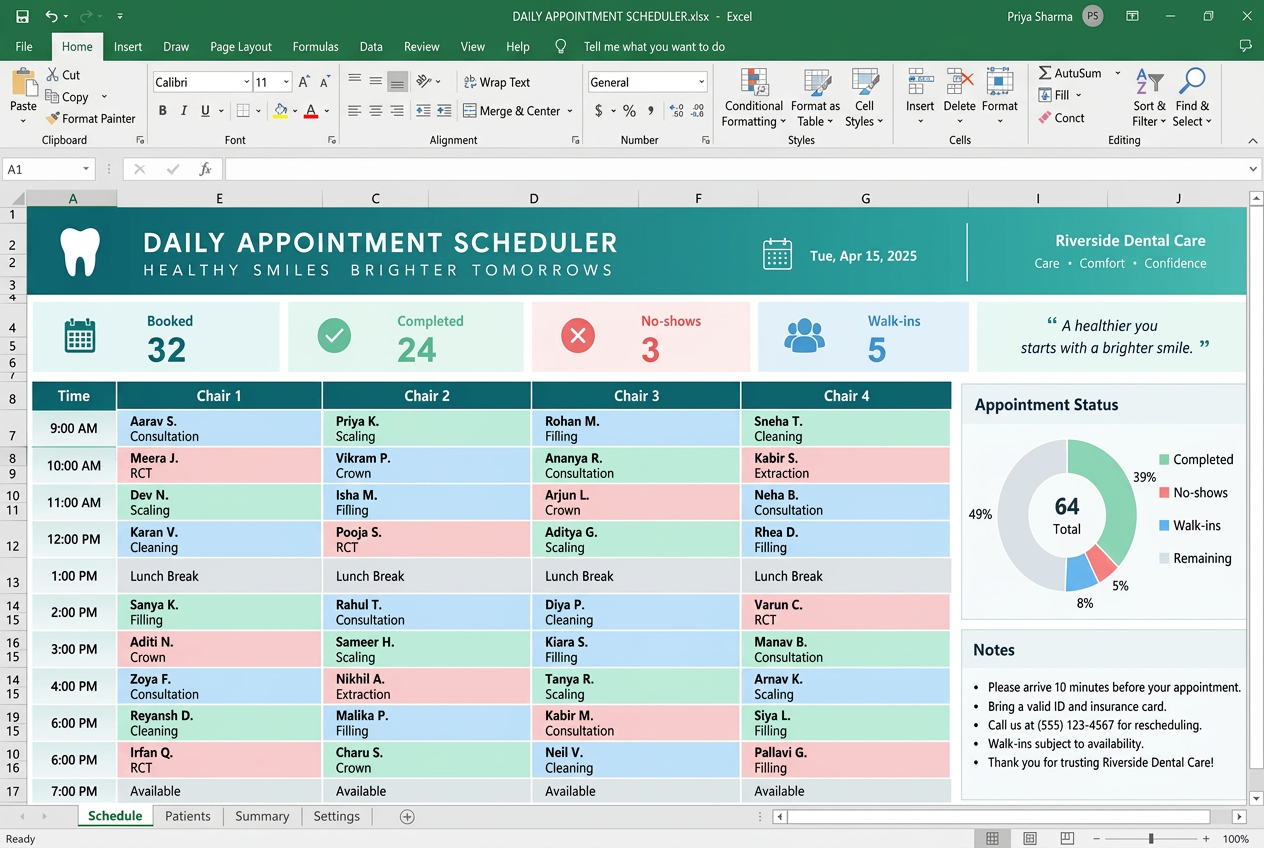1264x848 pixels.
Task: Click the Copy icon in Clipboard group
Action: pos(53,97)
